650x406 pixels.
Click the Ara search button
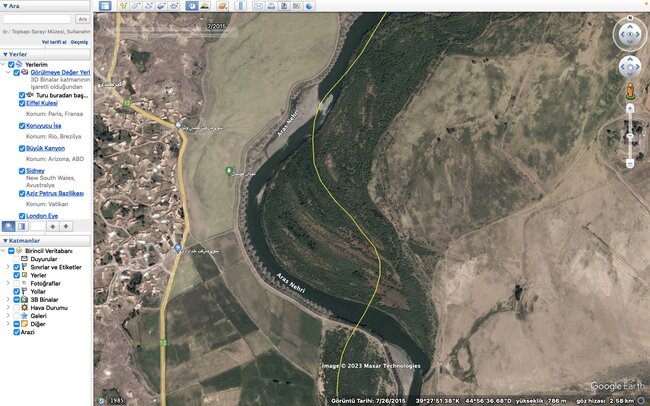point(83,19)
